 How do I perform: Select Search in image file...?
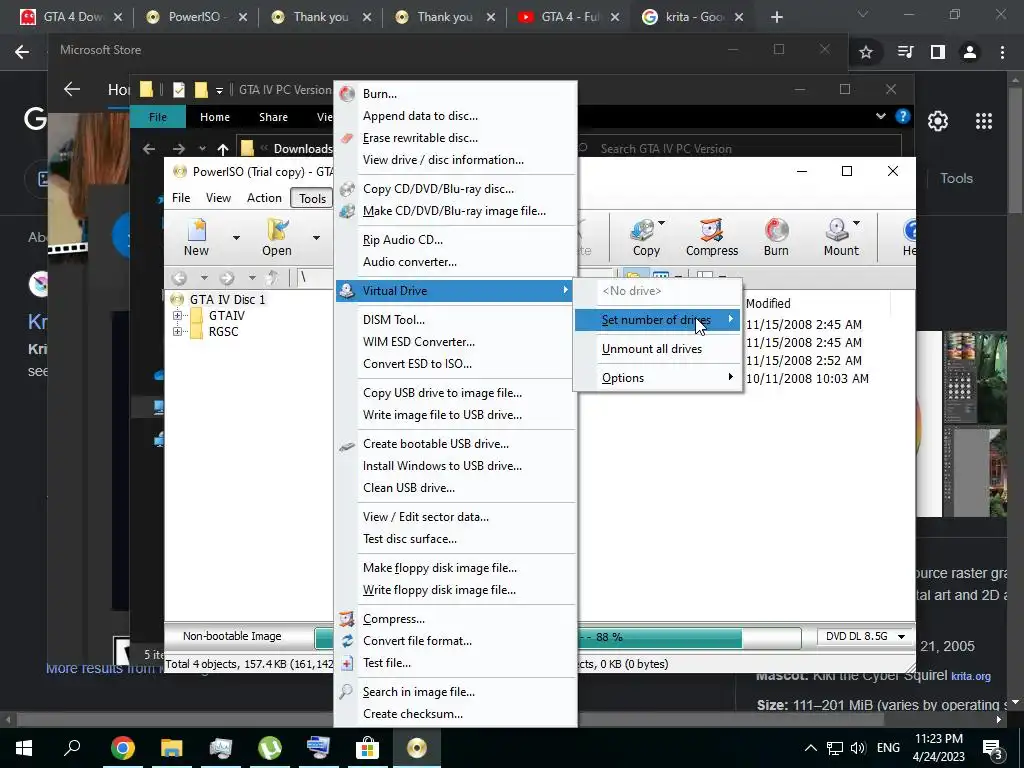[456, 692]
